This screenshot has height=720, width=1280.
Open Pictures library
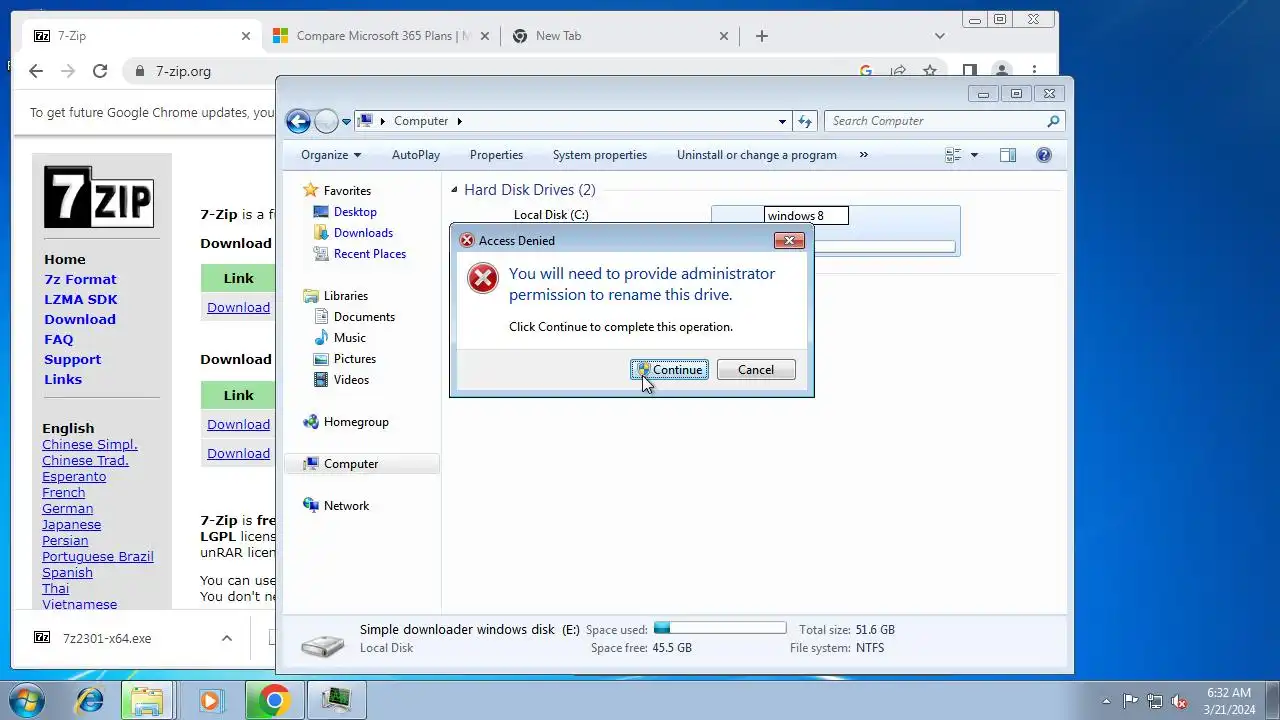pyautogui.click(x=355, y=359)
